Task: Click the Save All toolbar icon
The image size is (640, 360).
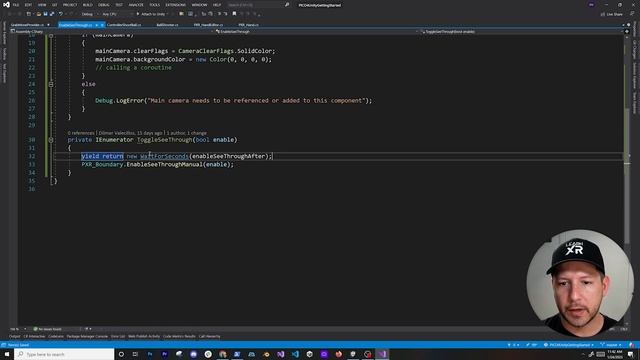Action: (52, 14)
